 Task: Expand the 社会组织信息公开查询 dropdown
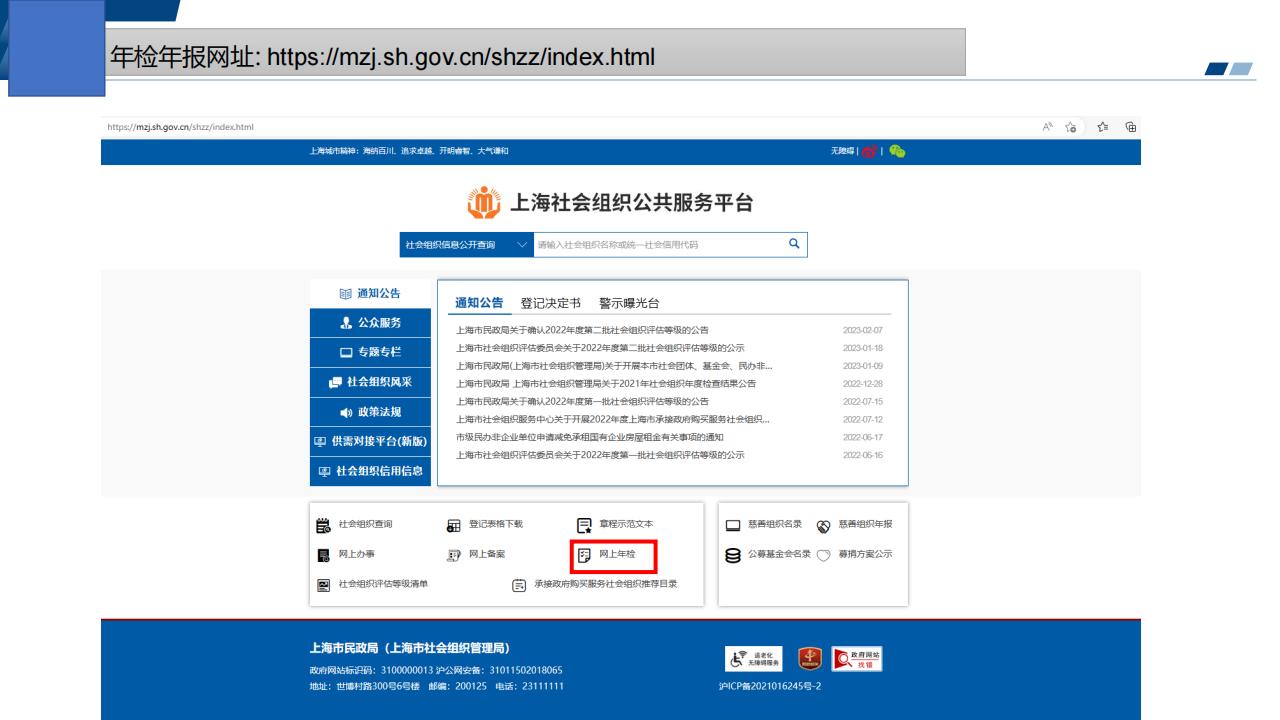point(522,244)
